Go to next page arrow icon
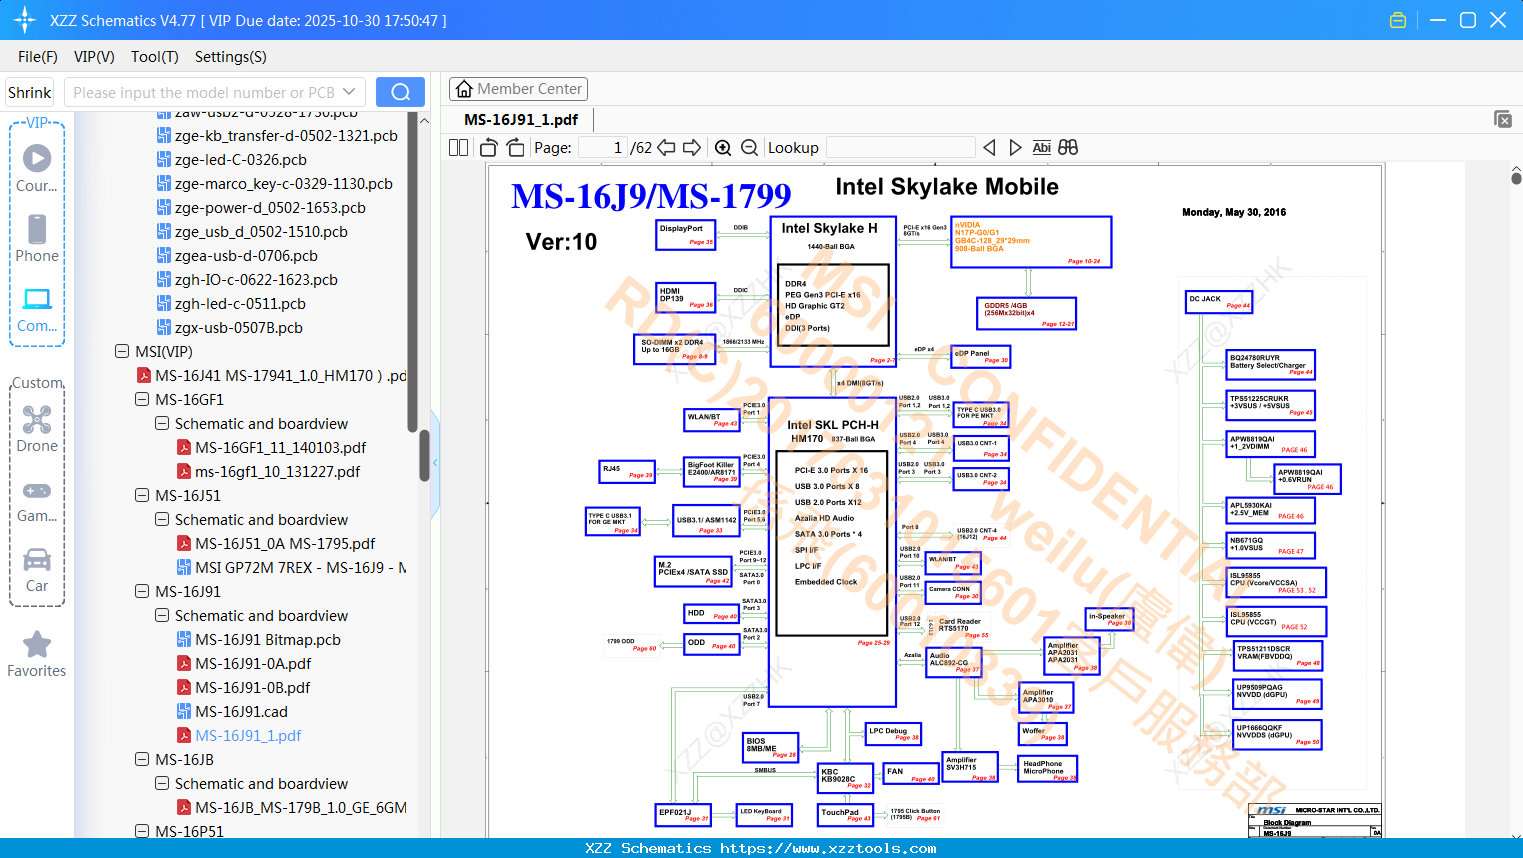This screenshot has width=1523, height=858. (x=692, y=148)
